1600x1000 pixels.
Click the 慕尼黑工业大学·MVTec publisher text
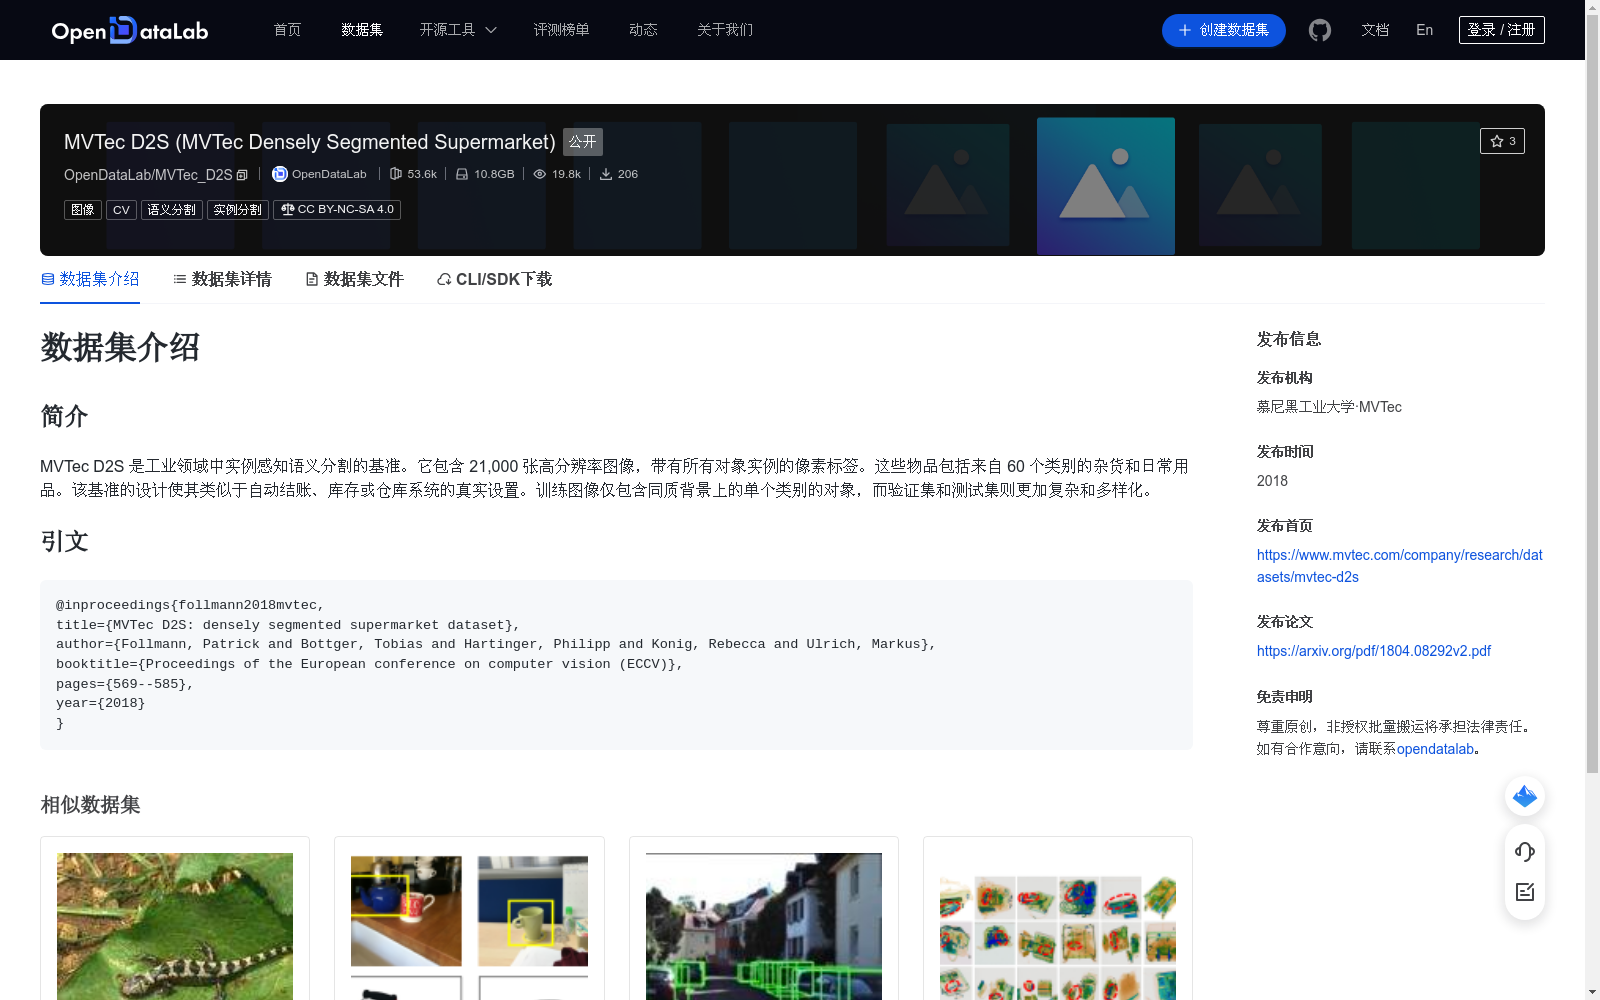1329,407
